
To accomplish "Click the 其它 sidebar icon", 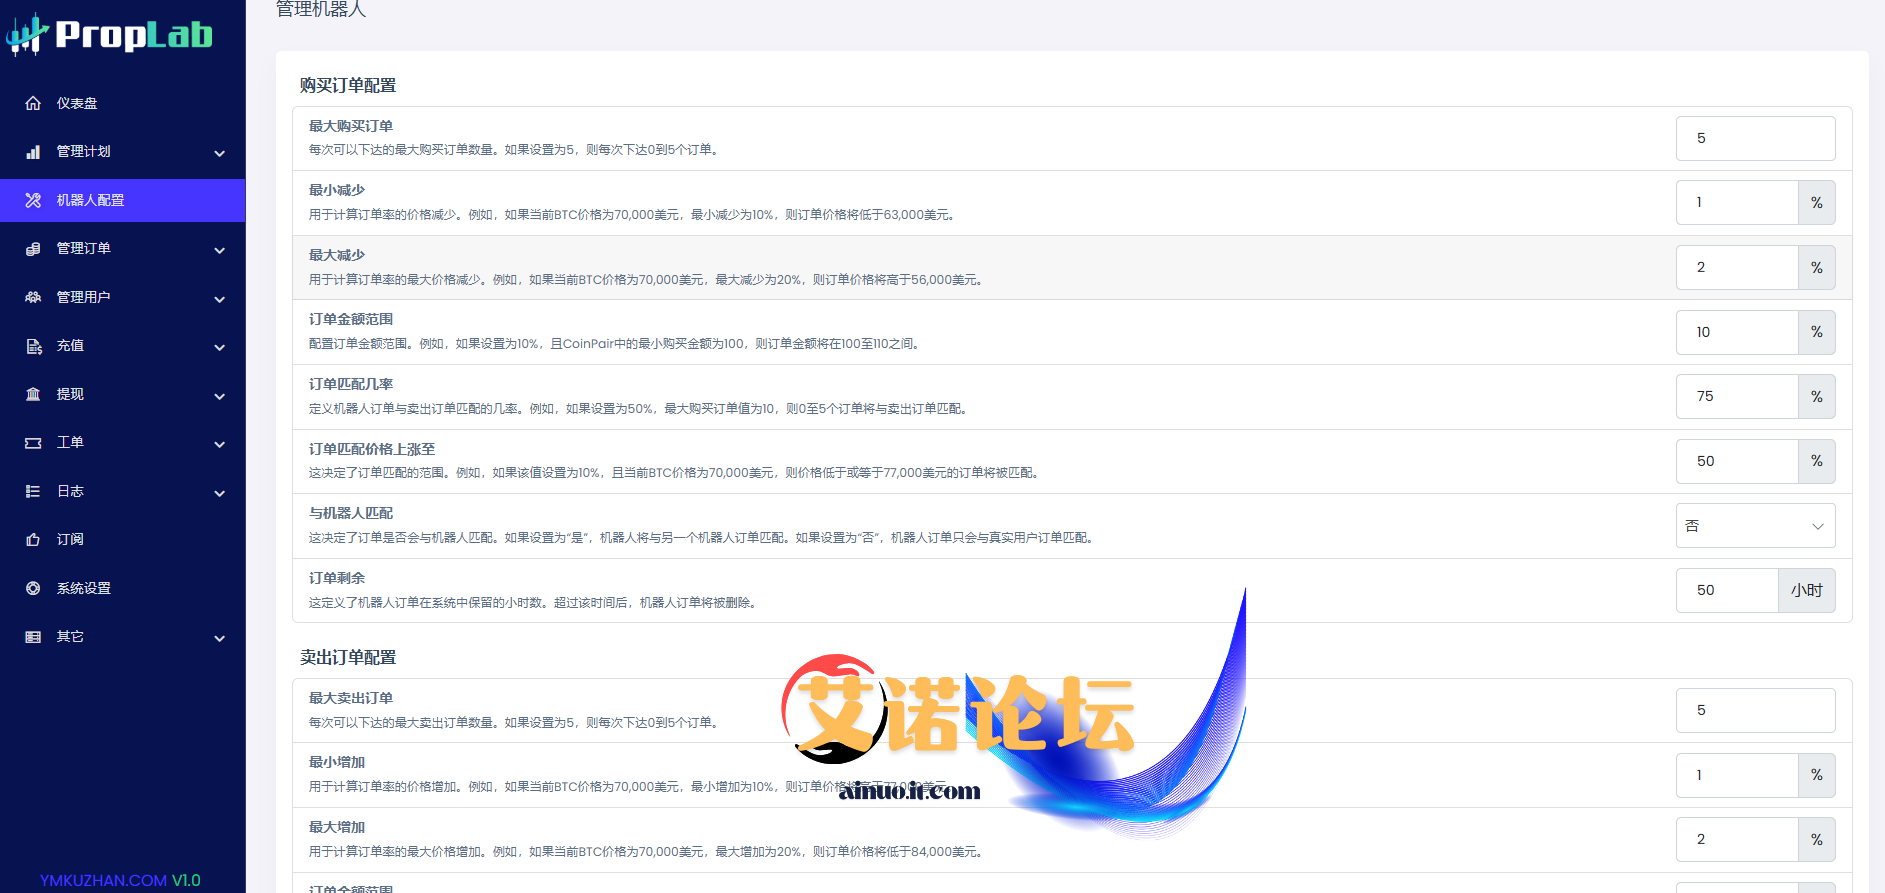I will tap(33, 637).
